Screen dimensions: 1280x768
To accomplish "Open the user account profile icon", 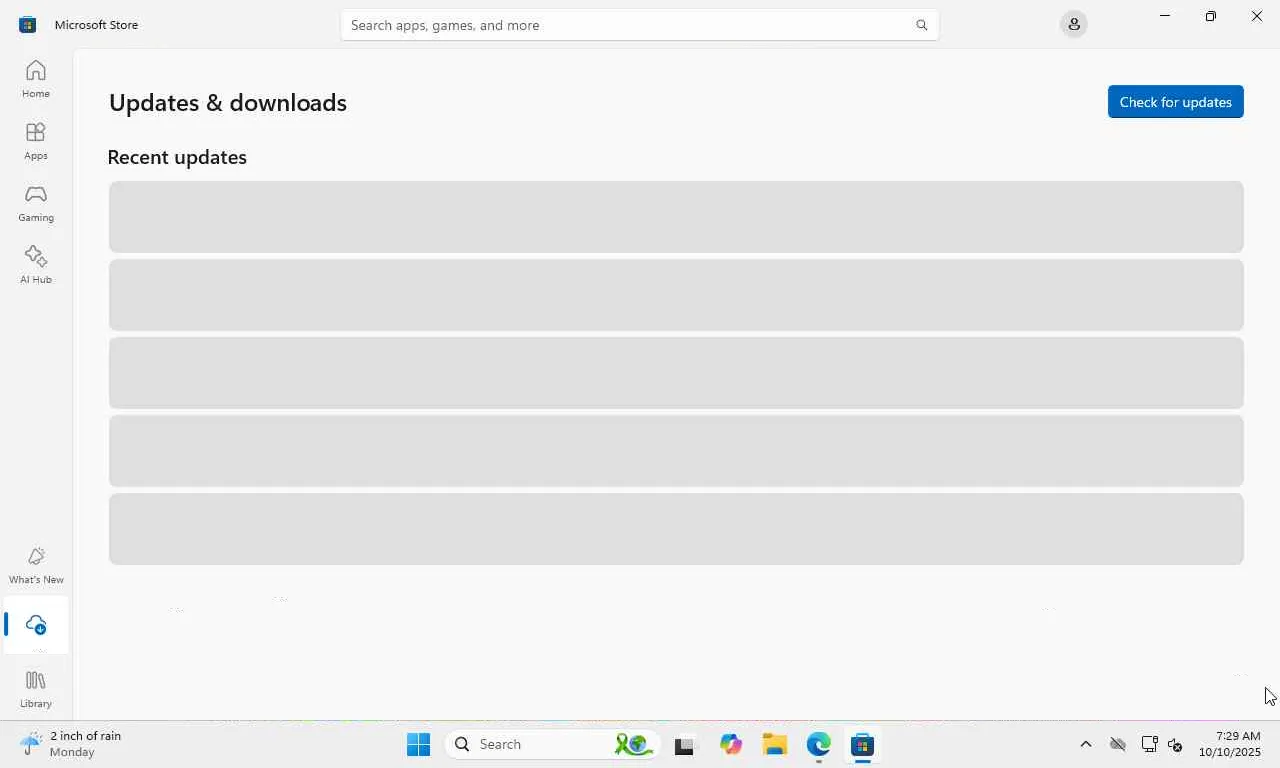I will pyautogui.click(x=1074, y=24).
